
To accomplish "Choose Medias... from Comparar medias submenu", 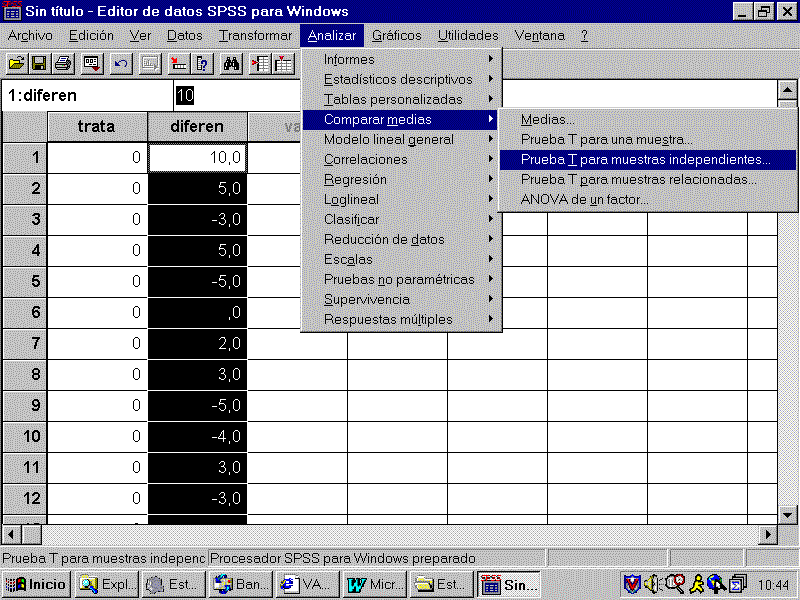I will [648, 119].
